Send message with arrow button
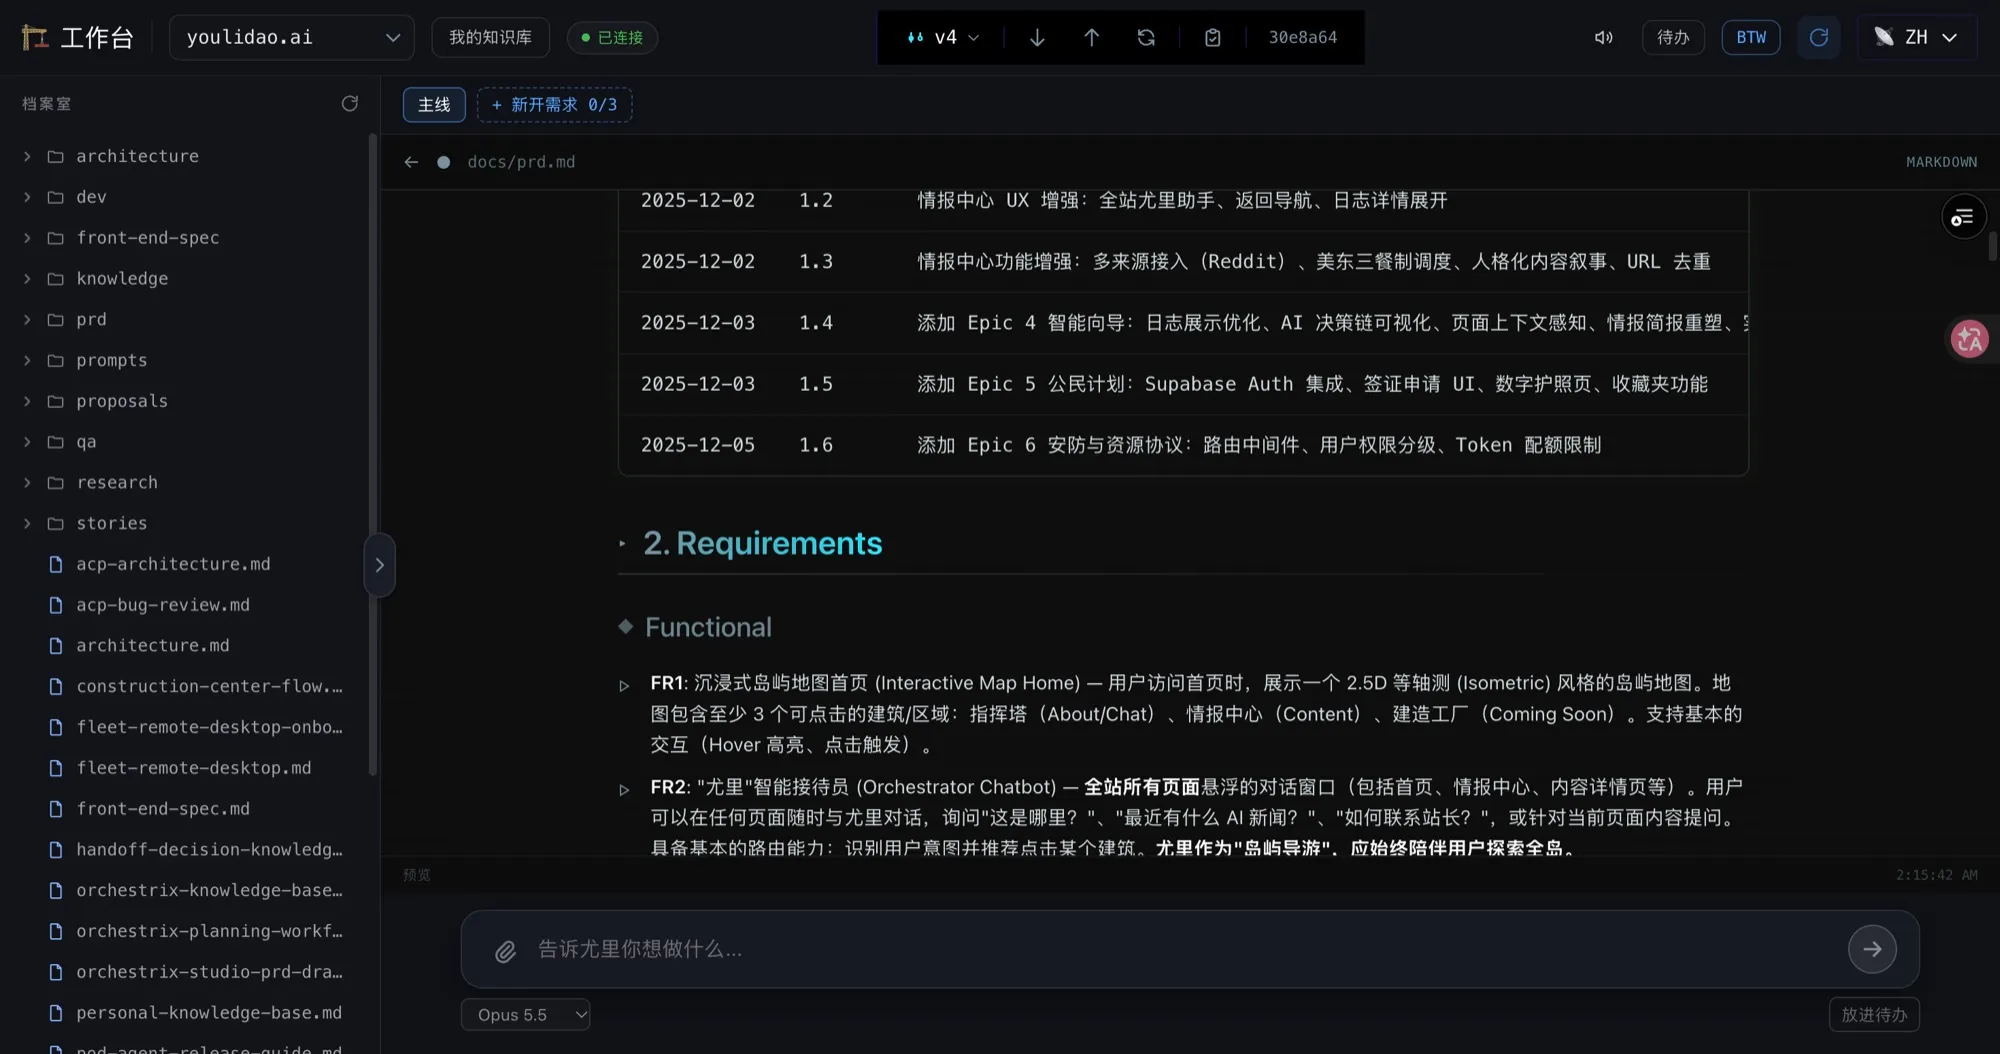The width and height of the screenshot is (2000, 1054). coord(1872,949)
